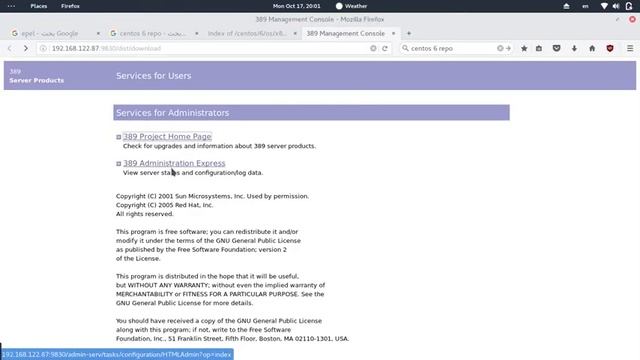Switch to the epel Google tab

[x=56, y=33]
